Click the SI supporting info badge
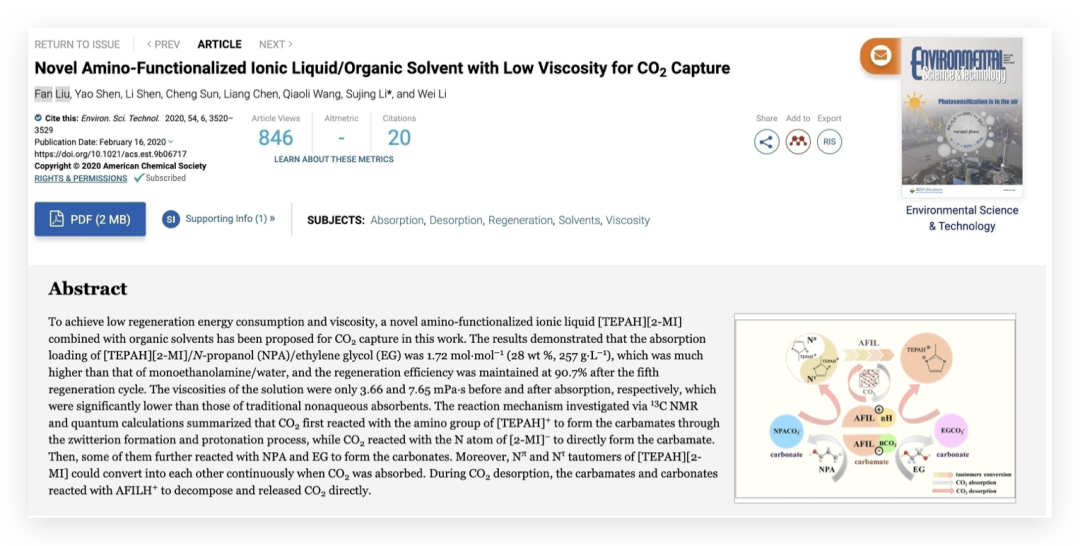 pos(171,219)
